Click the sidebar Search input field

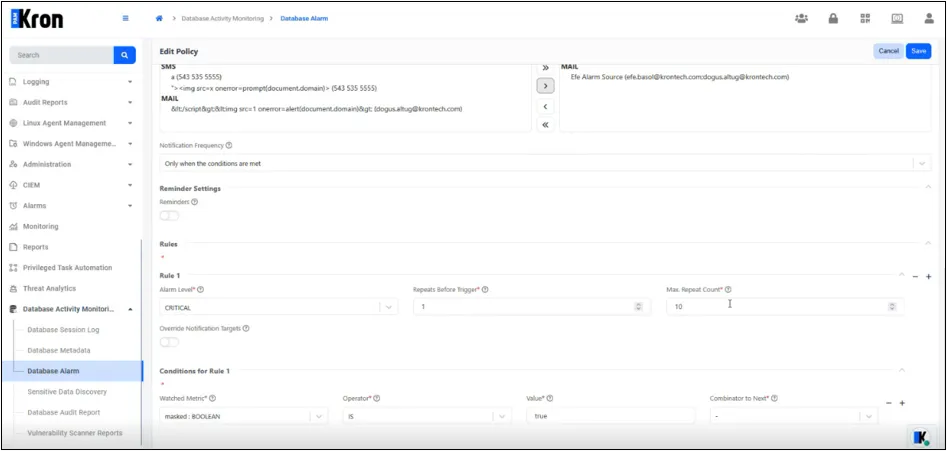(62, 55)
